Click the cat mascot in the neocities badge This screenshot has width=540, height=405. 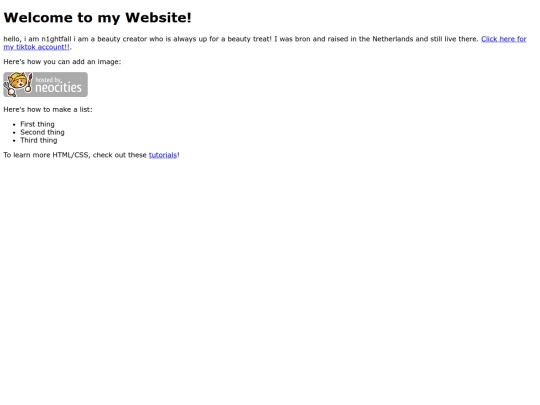18,84
